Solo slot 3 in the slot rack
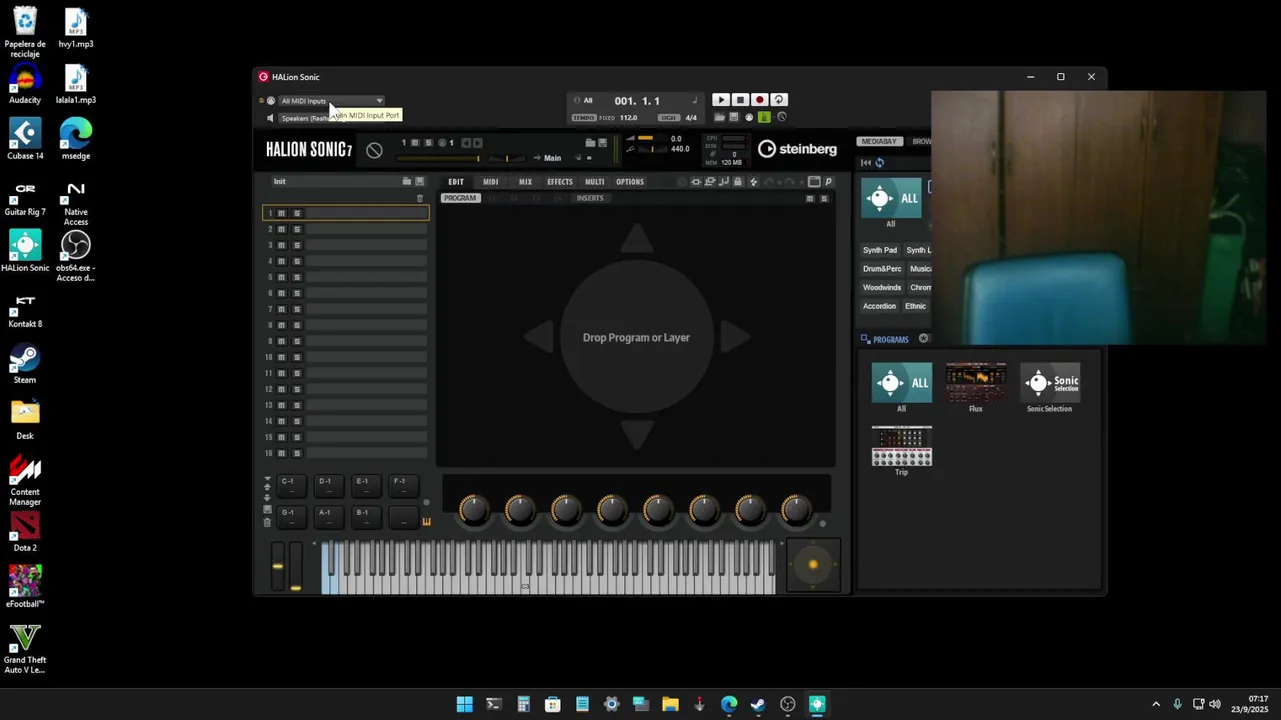The width and height of the screenshot is (1281, 720). click(x=297, y=245)
